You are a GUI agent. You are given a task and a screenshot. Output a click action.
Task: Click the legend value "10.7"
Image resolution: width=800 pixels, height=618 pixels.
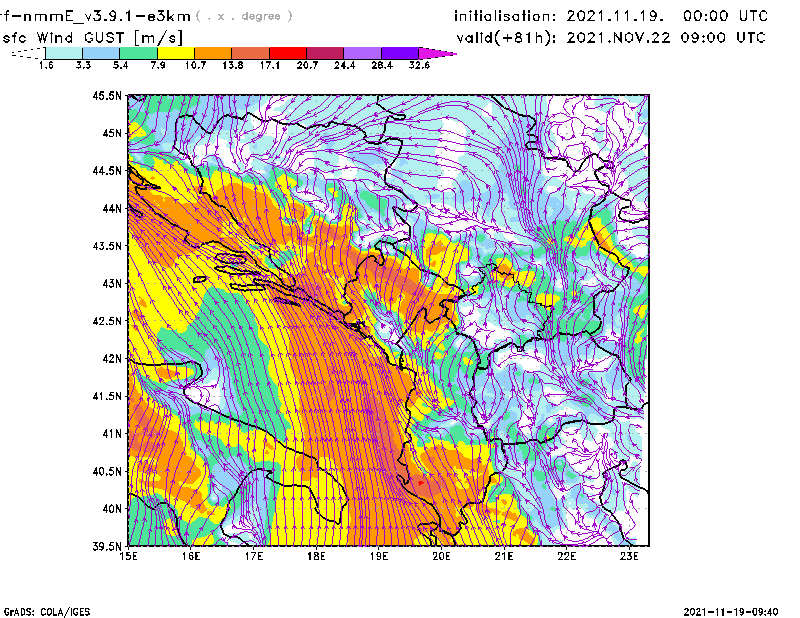(x=195, y=65)
